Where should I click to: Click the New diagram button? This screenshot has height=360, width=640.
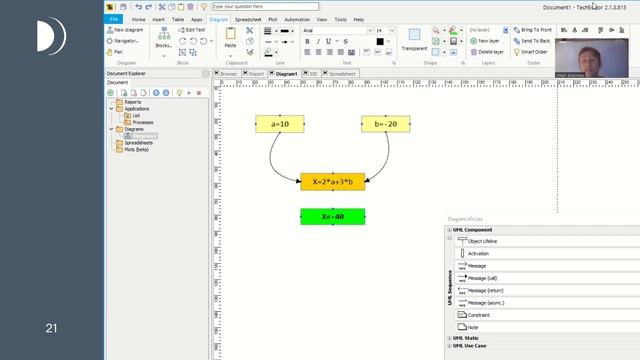125,30
